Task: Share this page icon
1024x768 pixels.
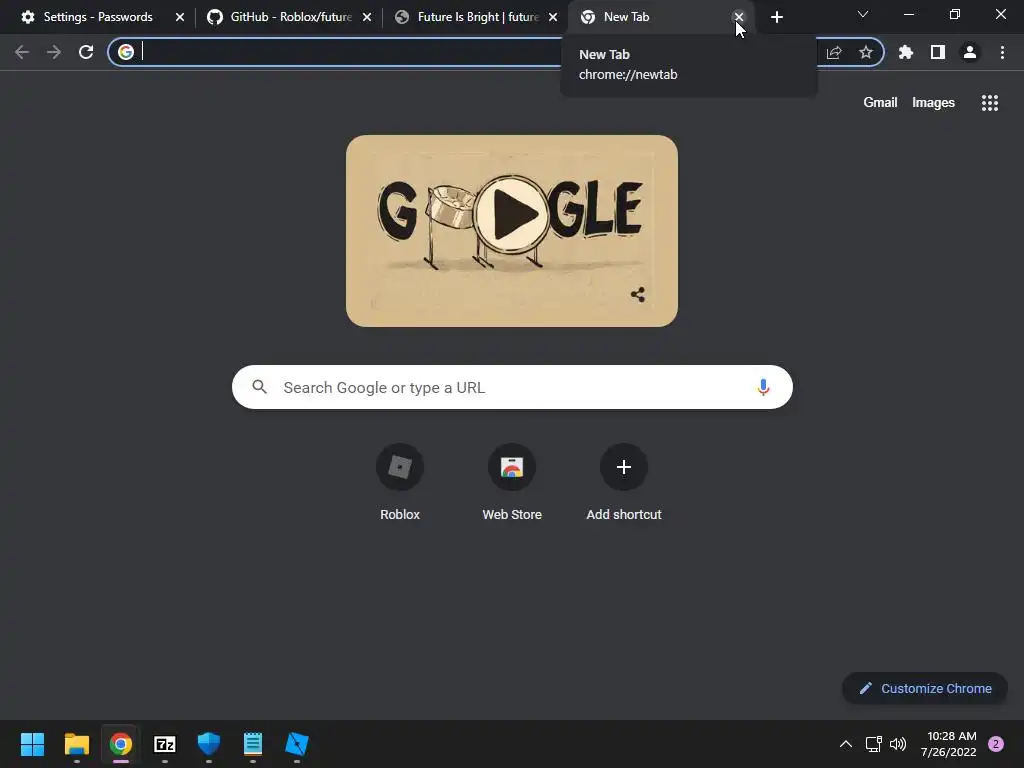Action: [x=834, y=52]
